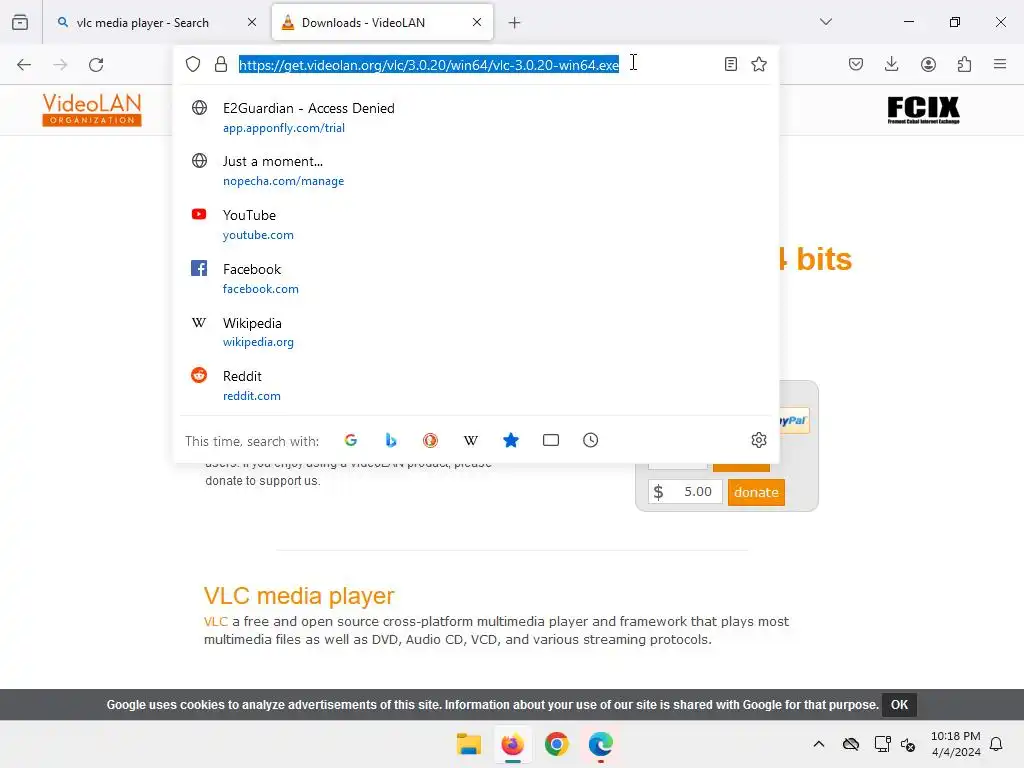Open the Firefox application menu
Viewport: 1024px width, 768px height.
point(1000,64)
